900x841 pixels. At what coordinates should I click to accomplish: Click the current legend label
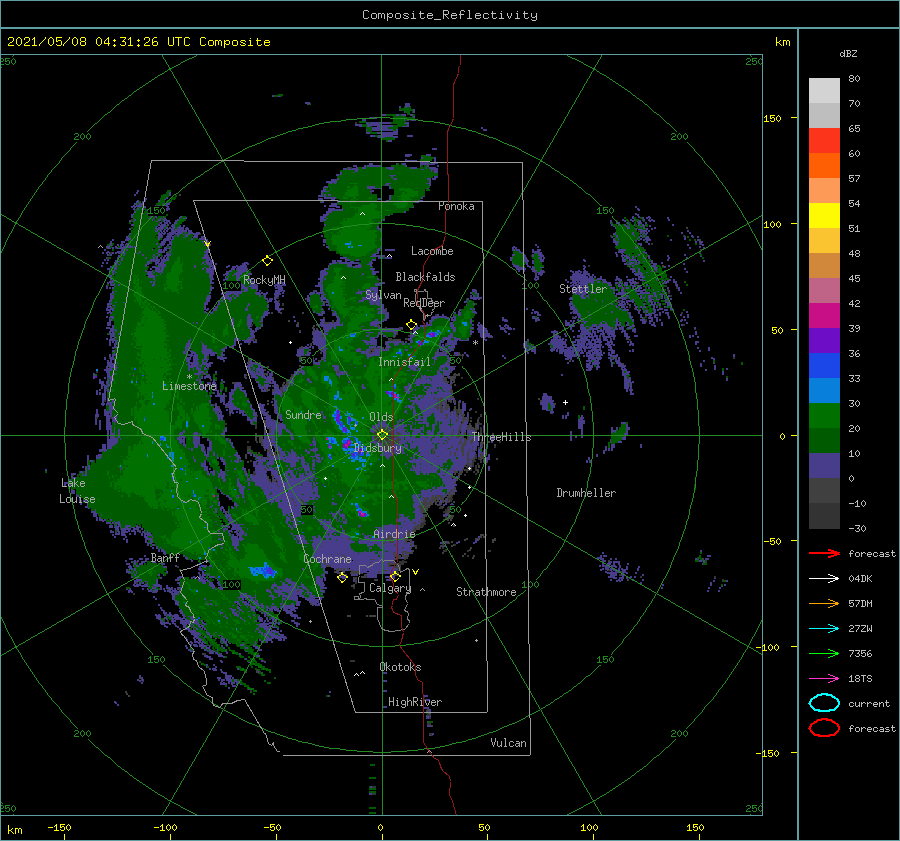(x=869, y=704)
